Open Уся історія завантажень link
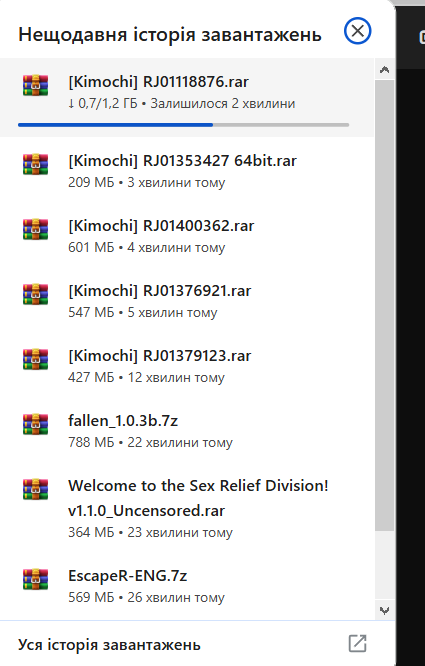 coord(109,645)
